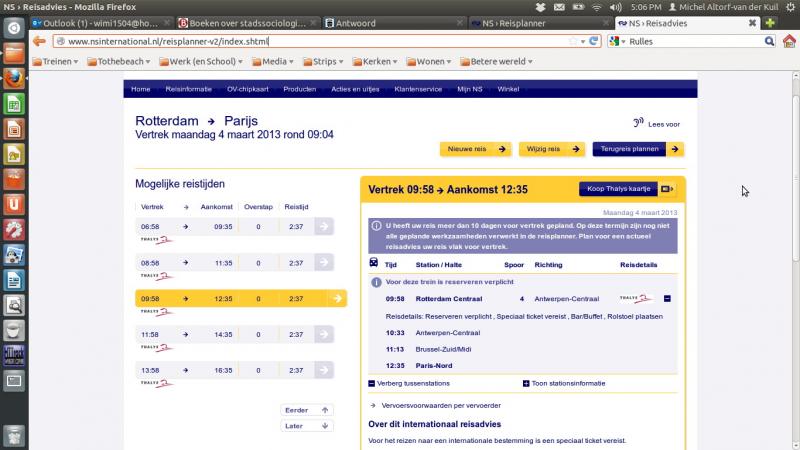The width and height of the screenshot is (800, 450).
Task: Open Wonen bookmarks folder
Action: coord(429,61)
